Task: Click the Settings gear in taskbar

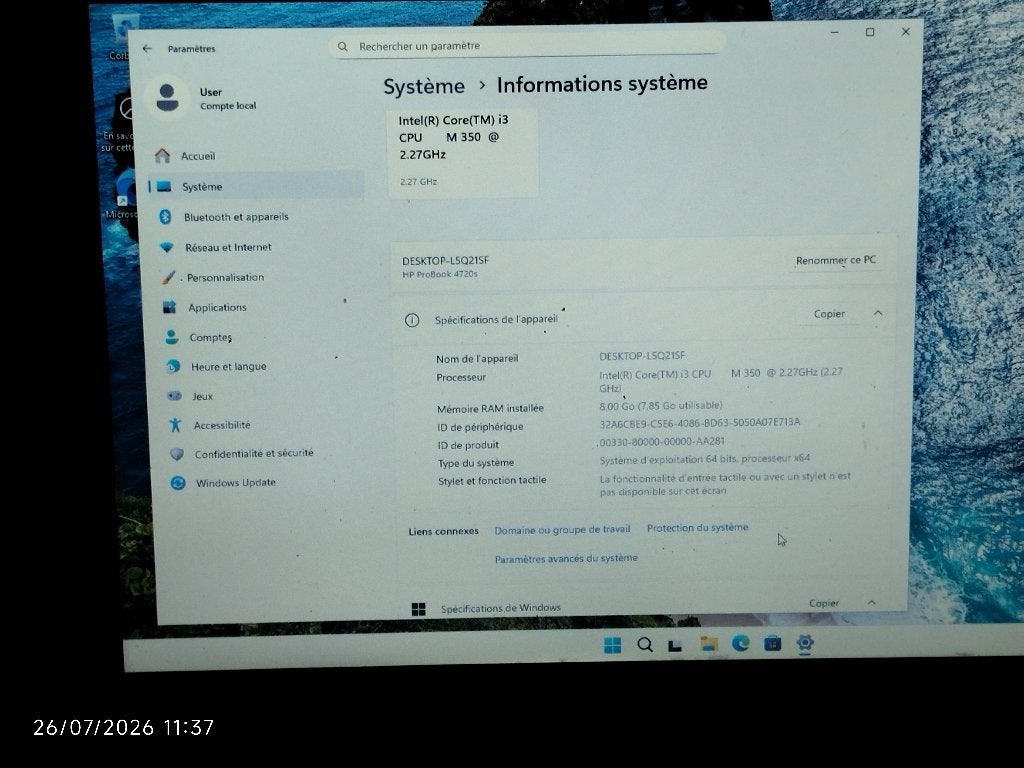Action: pyautogui.click(x=805, y=643)
